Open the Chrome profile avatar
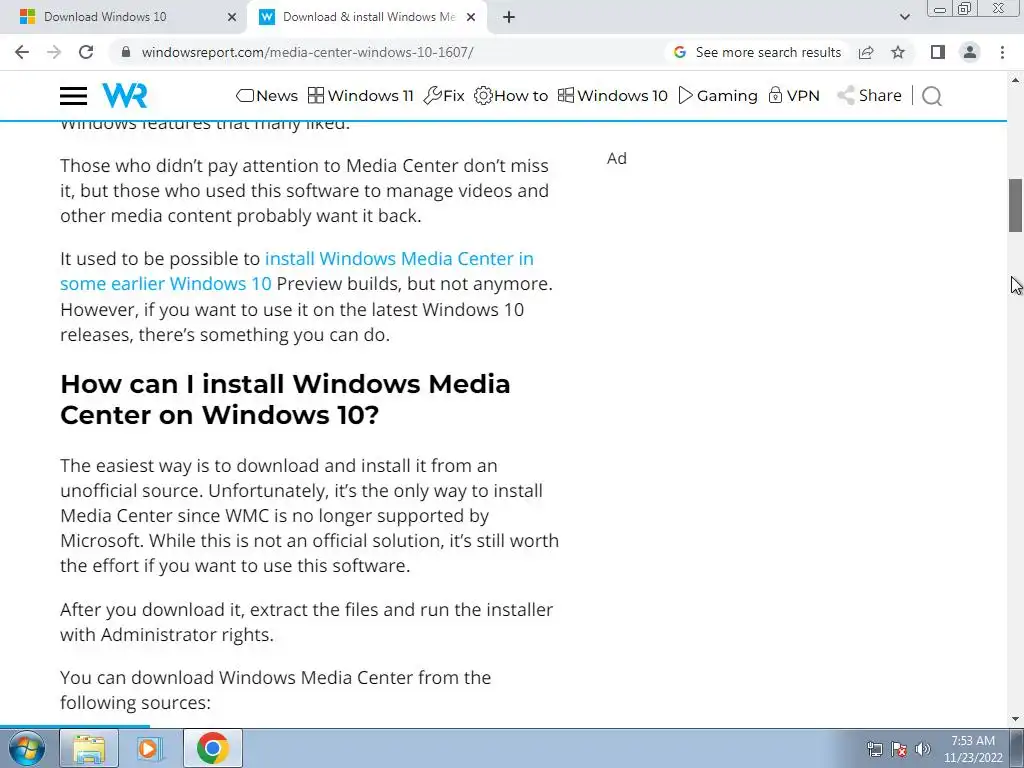Viewport: 1024px width, 768px height. point(970,52)
